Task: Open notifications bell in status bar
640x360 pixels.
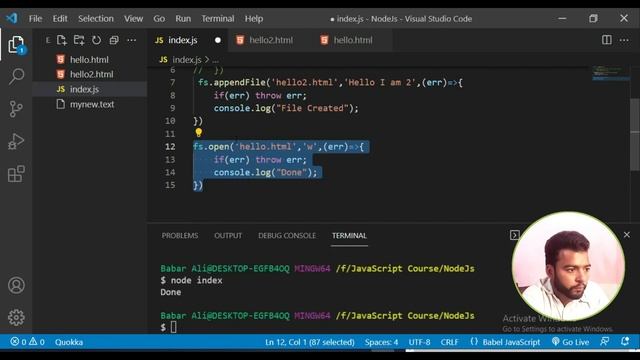Action: tap(624, 342)
